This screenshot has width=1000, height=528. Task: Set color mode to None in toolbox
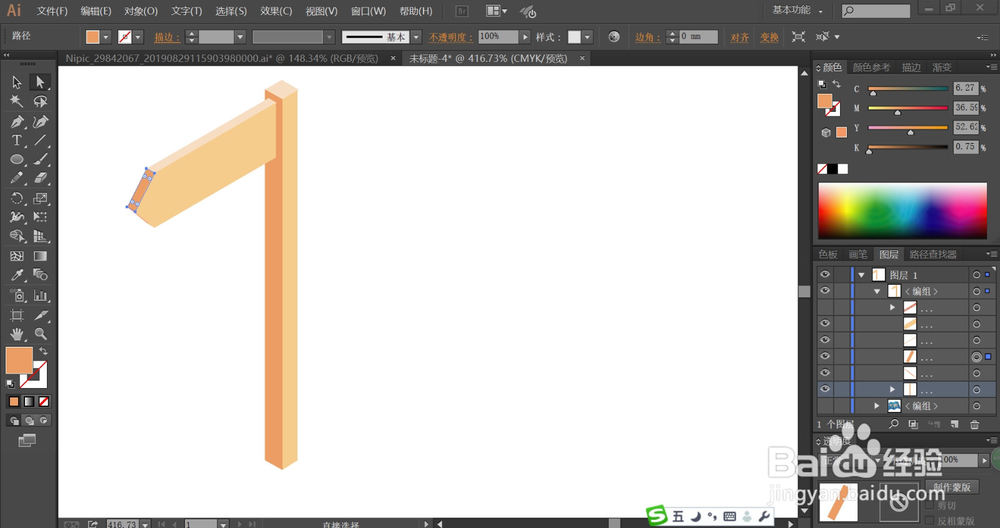[x=43, y=402]
